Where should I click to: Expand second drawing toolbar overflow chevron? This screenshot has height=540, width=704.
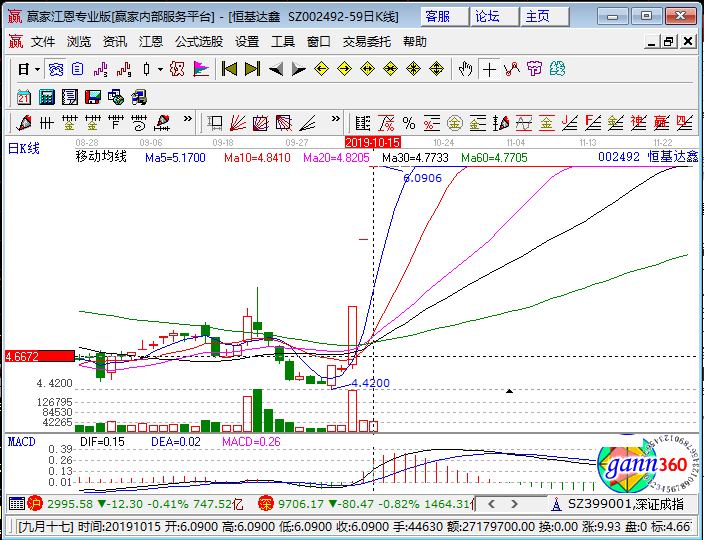tap(335, 119)
